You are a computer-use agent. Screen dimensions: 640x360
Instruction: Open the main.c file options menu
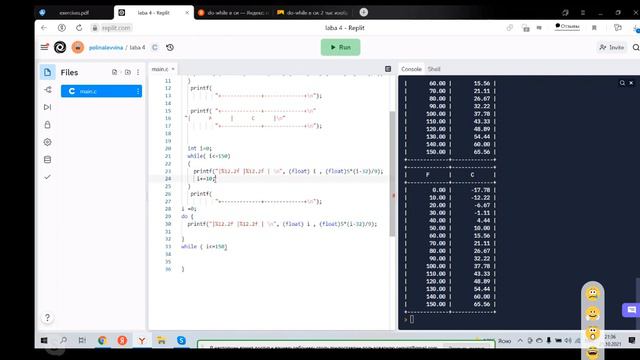coord(138,91)
